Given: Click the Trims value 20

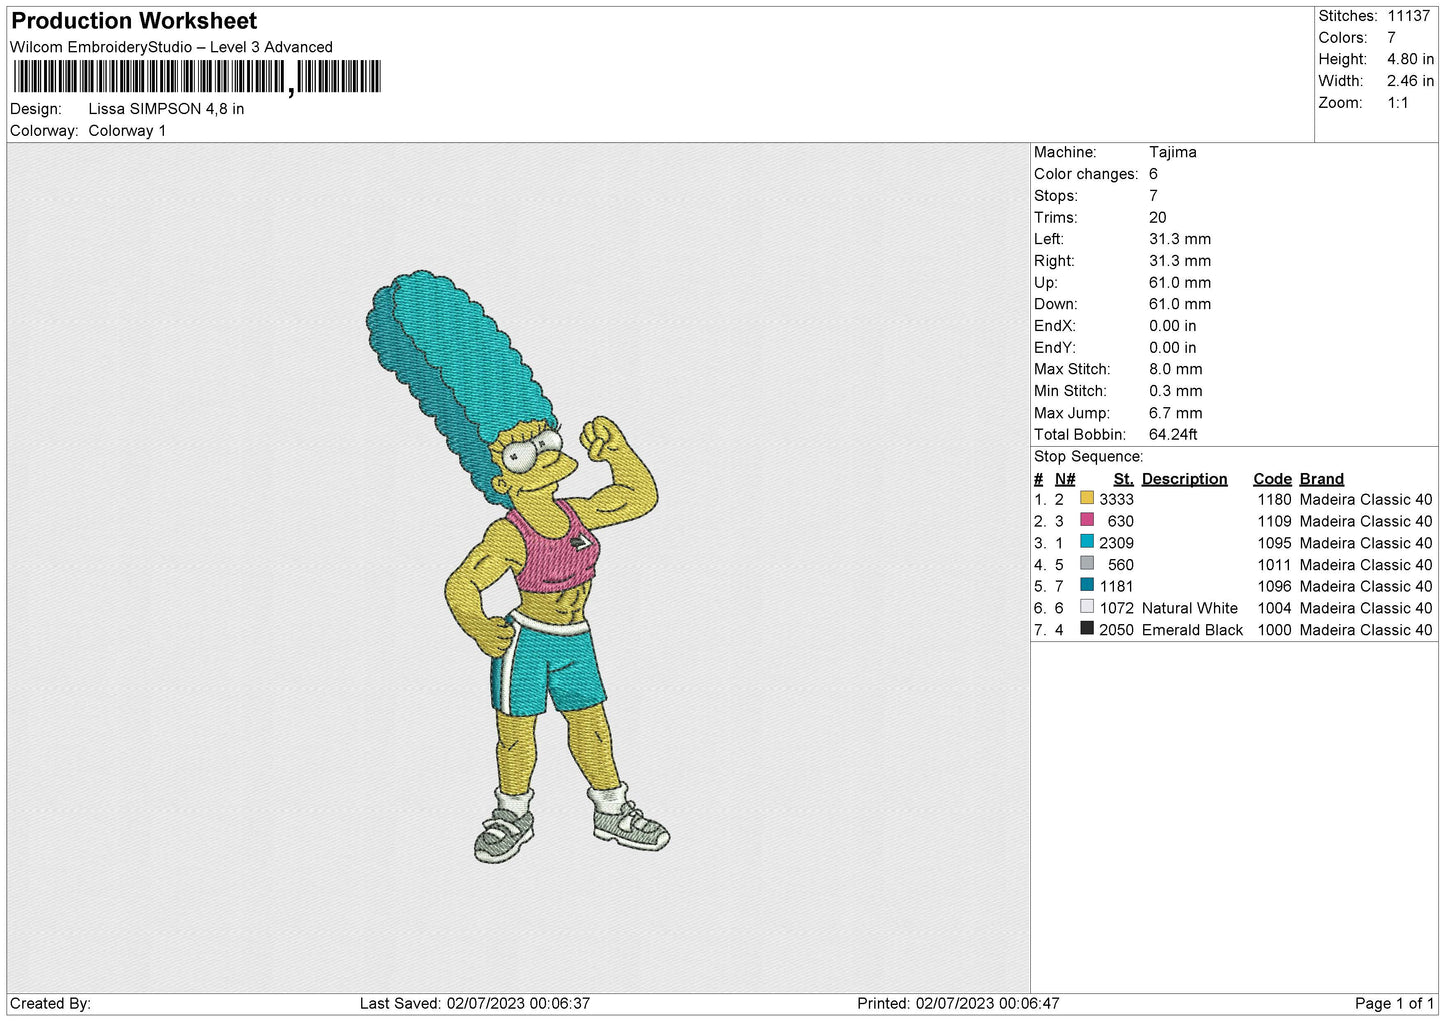Looking at the screenshot, I should pos(1157,218).
